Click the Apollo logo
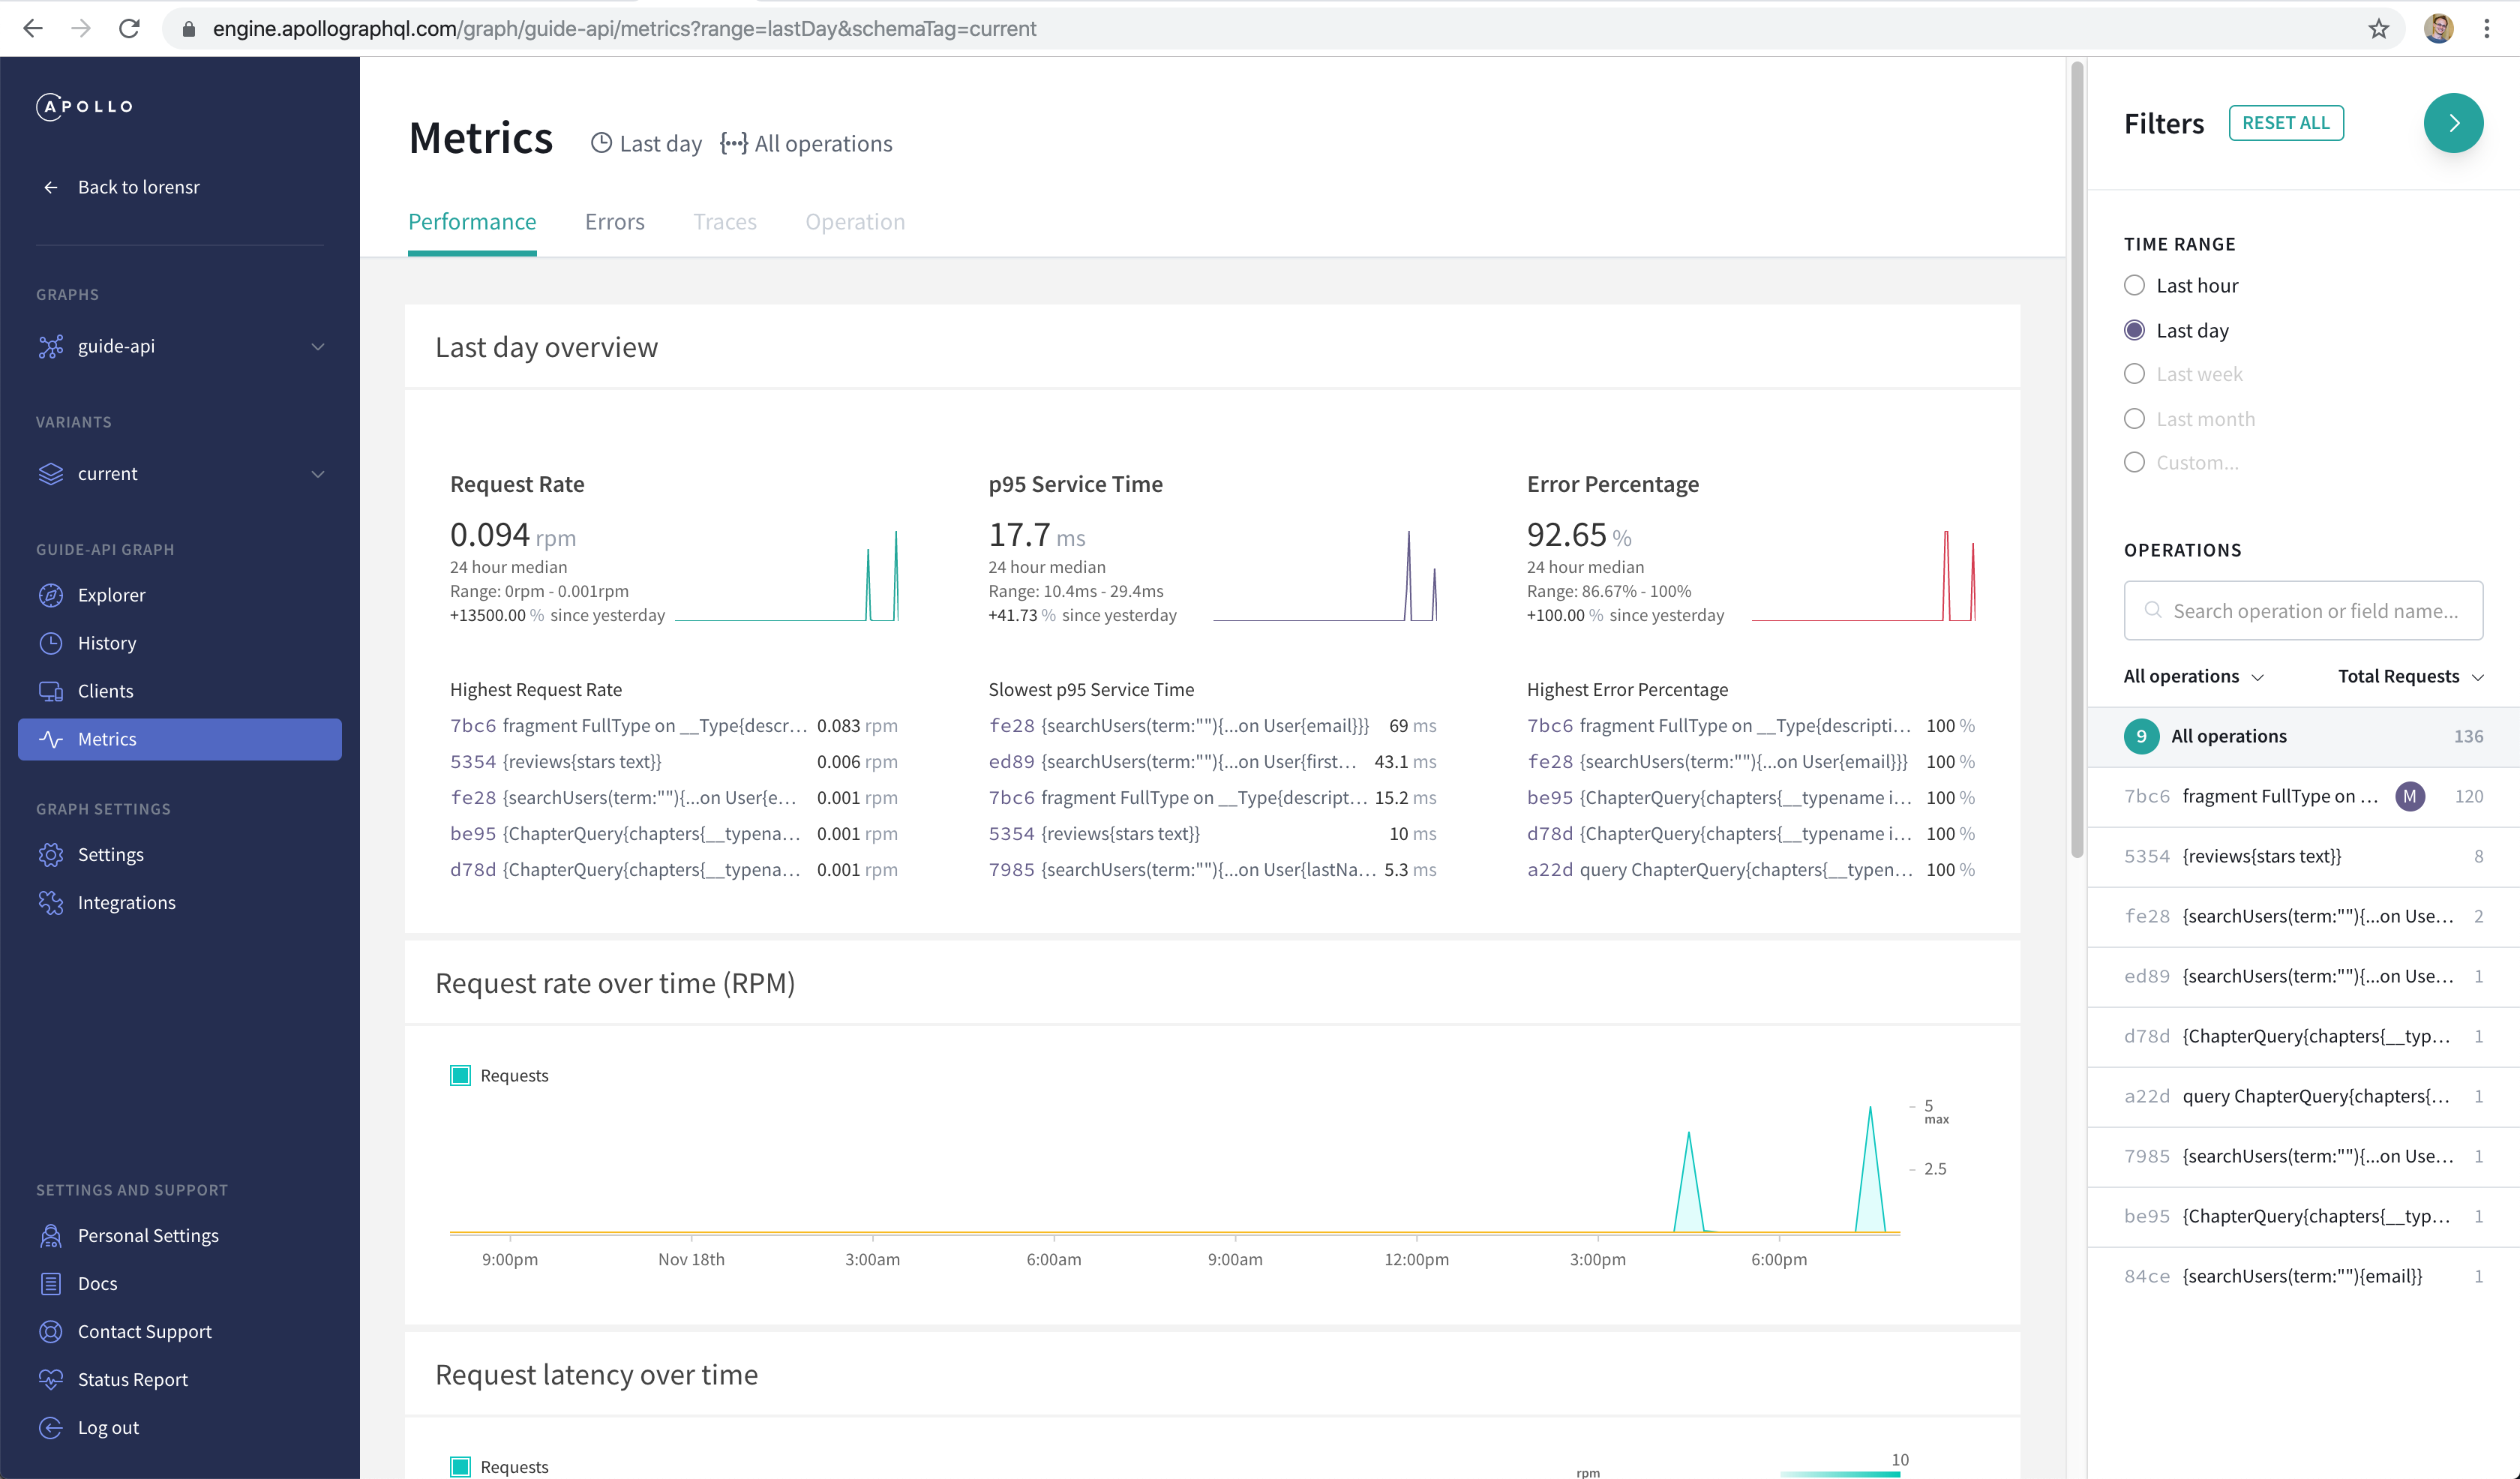 click(x=85, y=106)
